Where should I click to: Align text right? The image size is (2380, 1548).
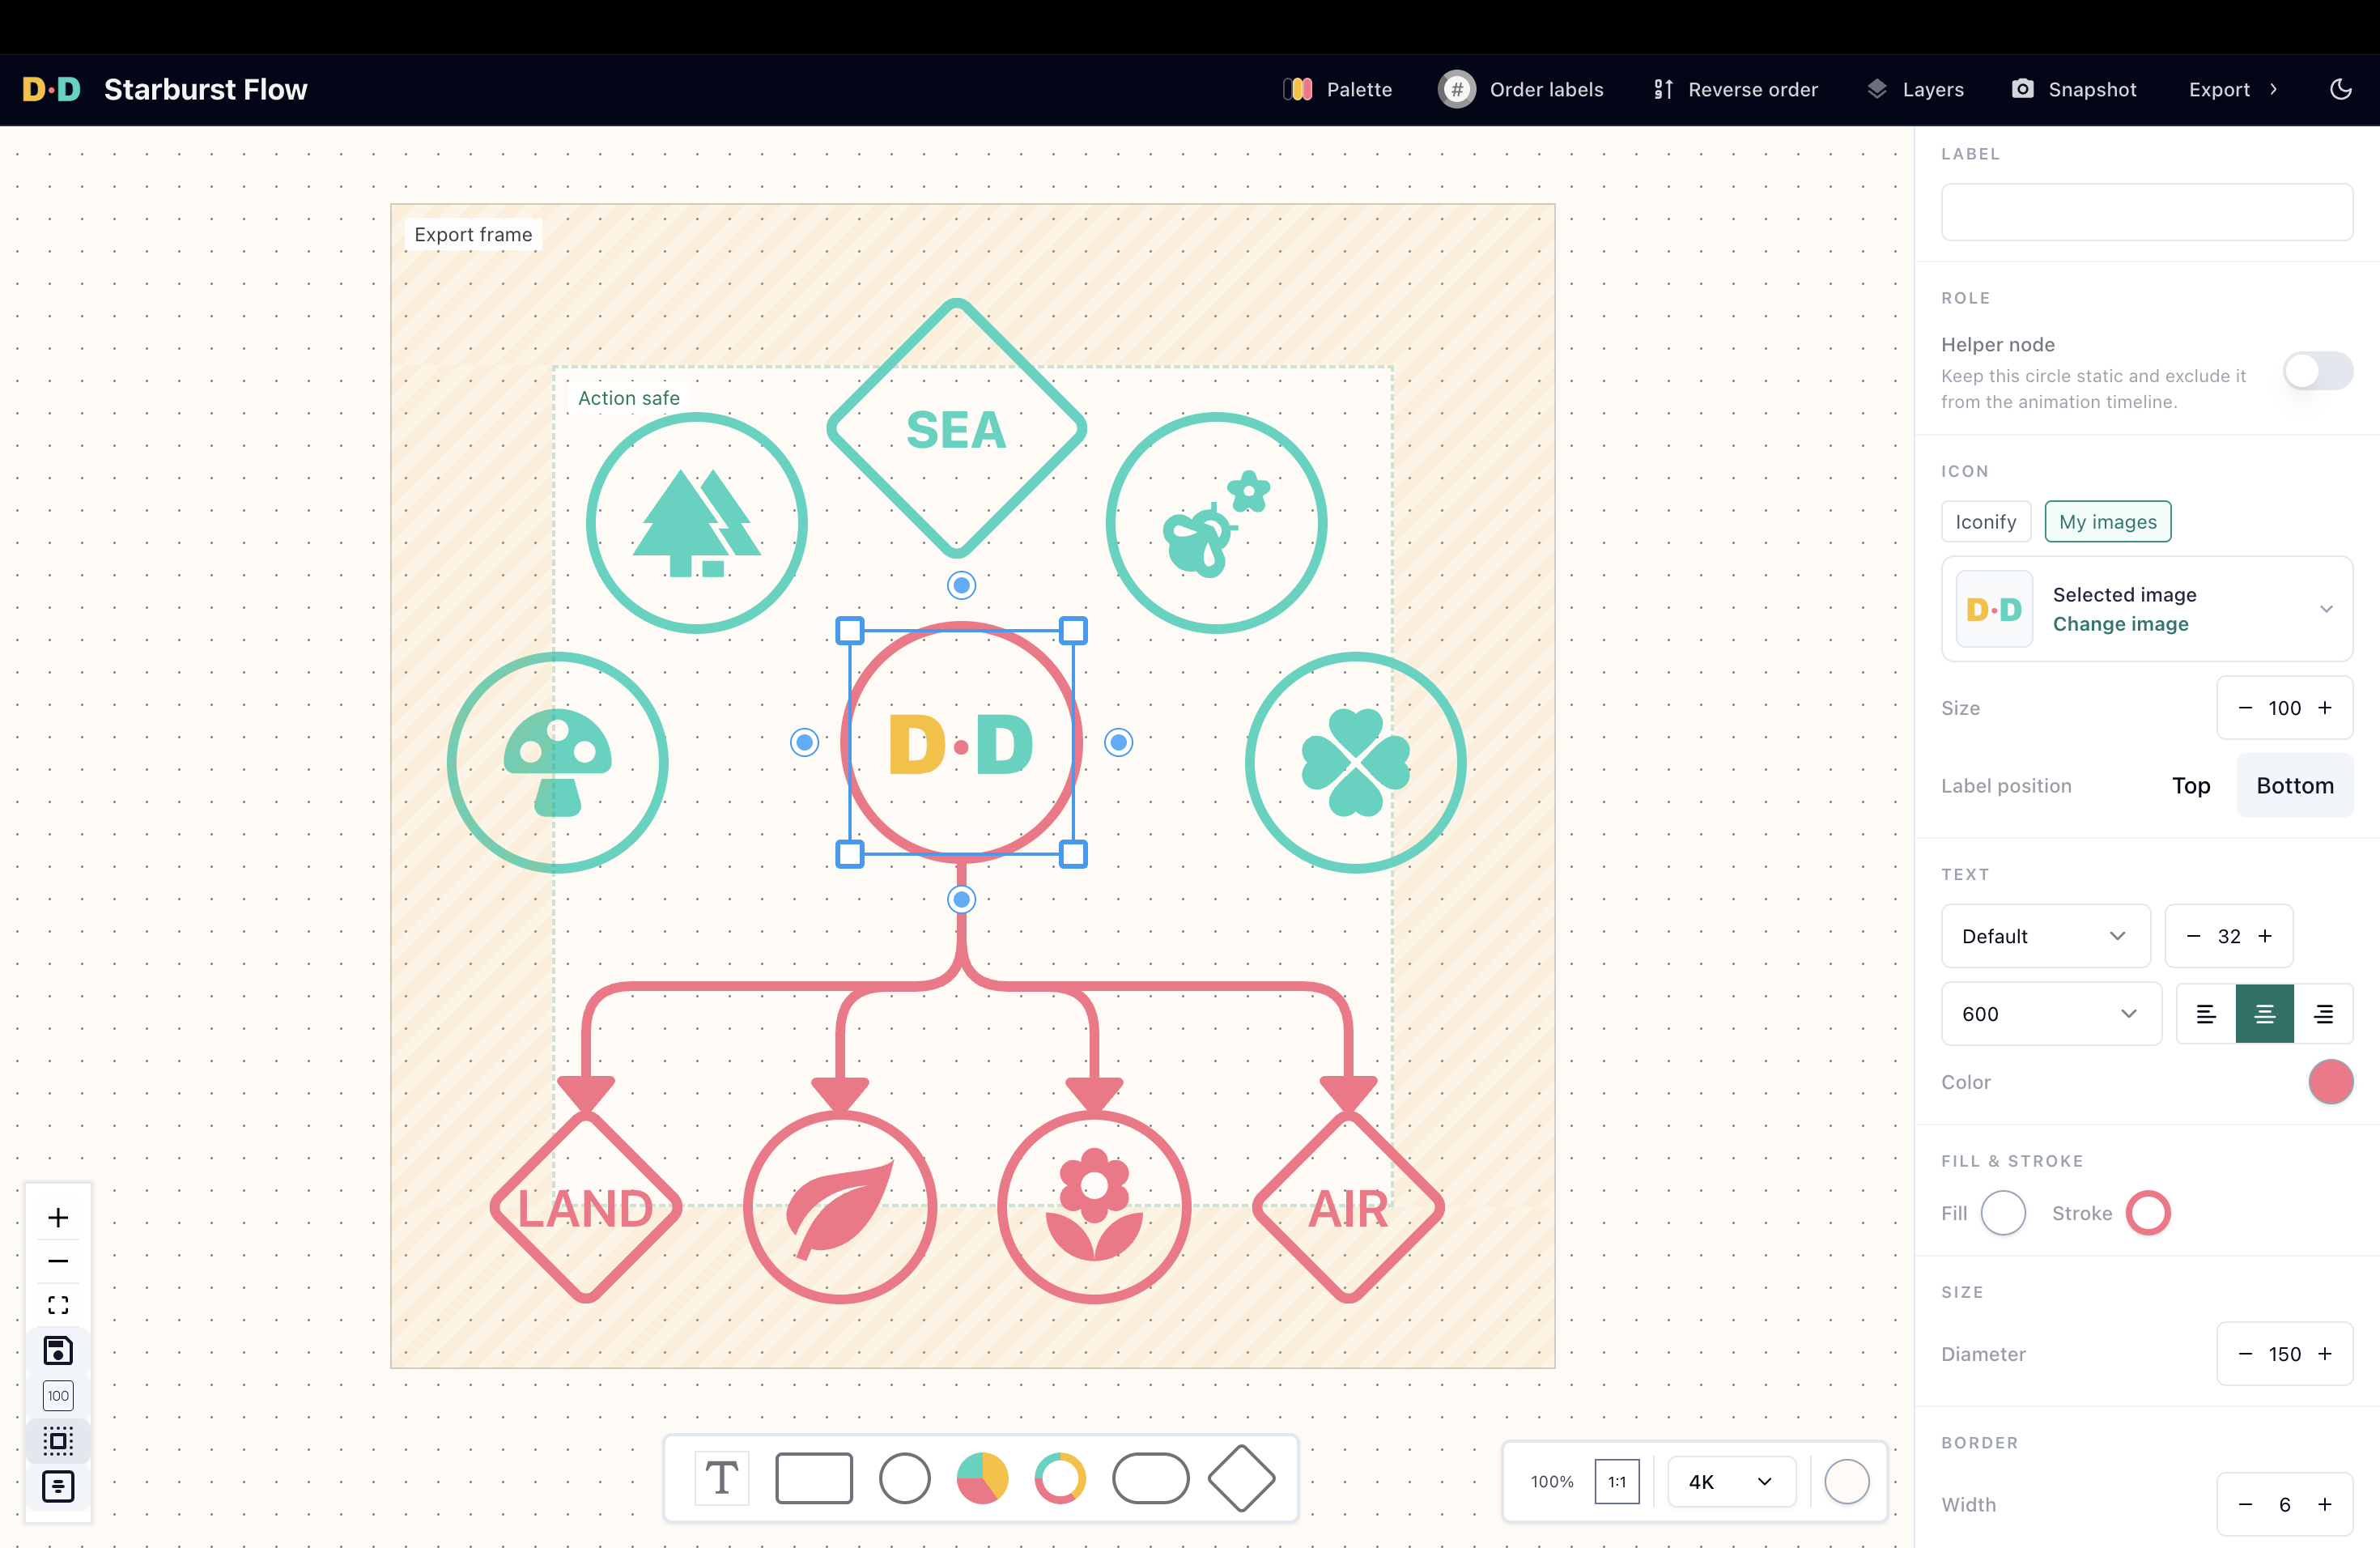click(x=2323, y=1014)
